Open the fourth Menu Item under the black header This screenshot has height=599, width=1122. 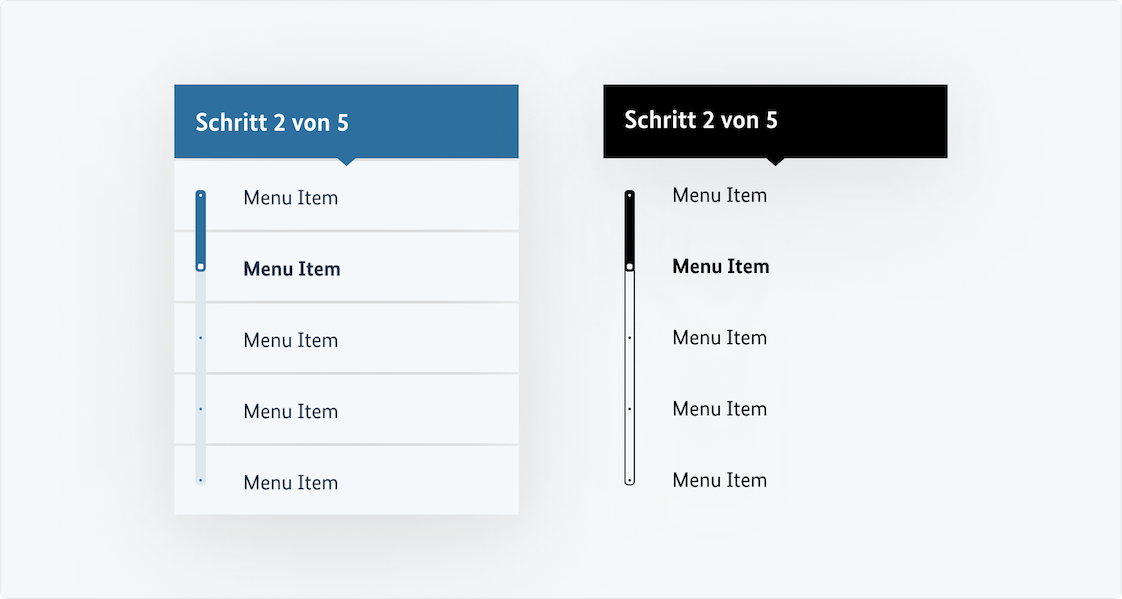coord(719,408)
